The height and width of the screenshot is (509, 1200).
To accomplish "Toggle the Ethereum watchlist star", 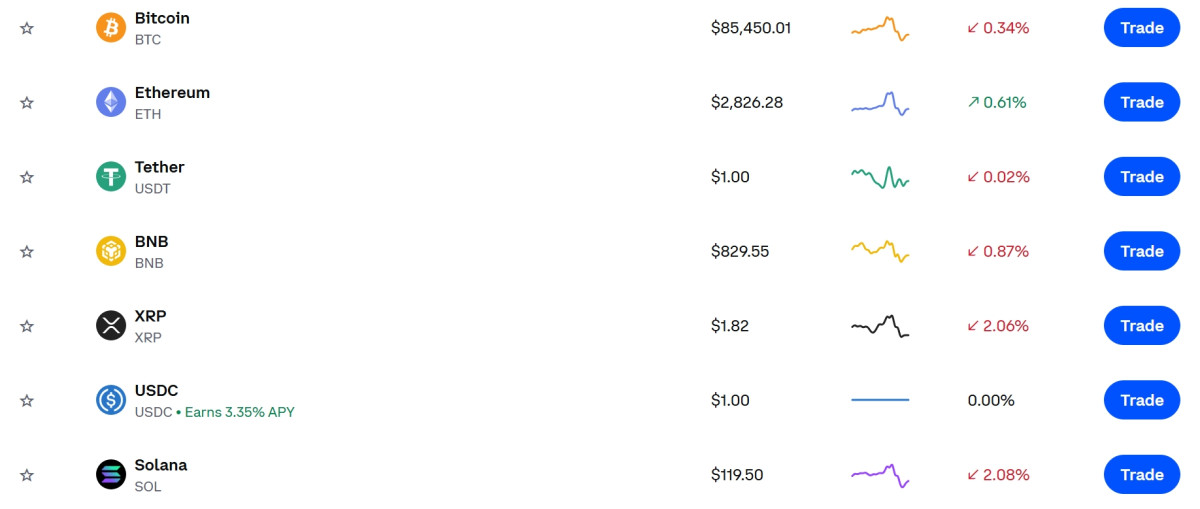I will (x=27, y=102).
